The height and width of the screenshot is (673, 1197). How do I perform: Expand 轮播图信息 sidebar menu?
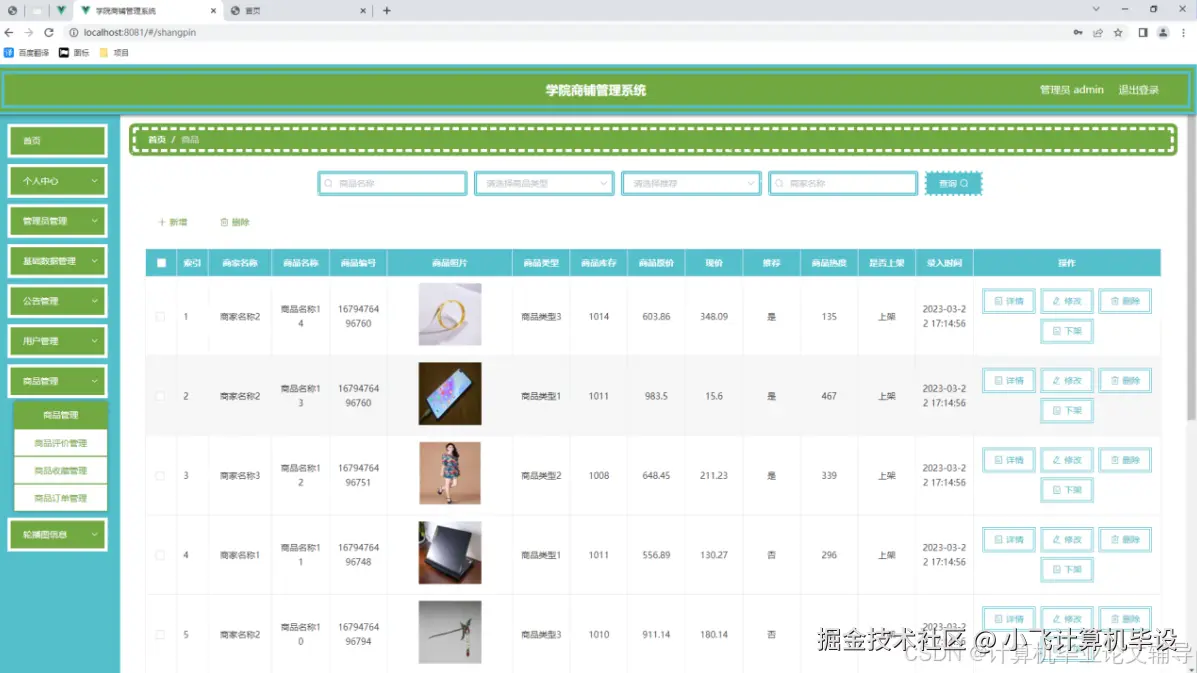click(x=57, y=535)
